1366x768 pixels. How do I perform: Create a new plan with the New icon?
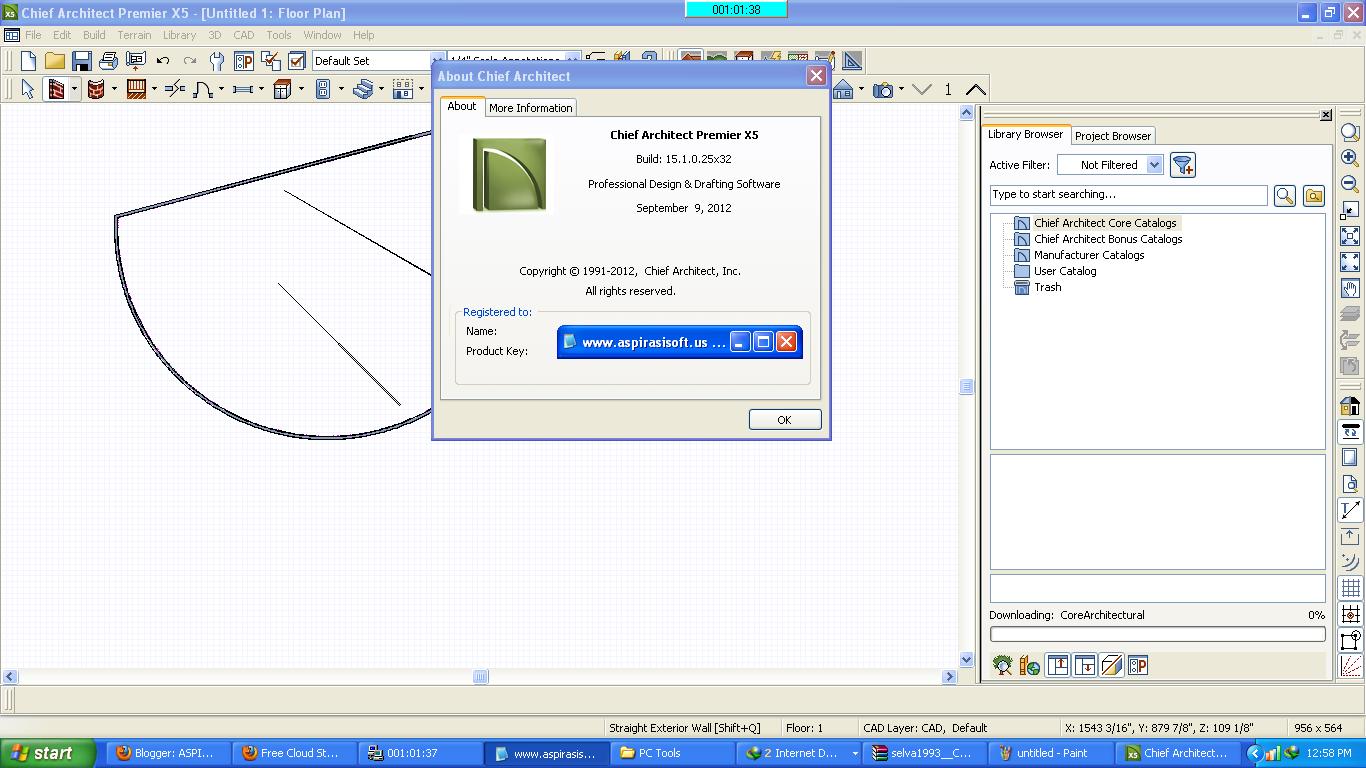[28, 61]
